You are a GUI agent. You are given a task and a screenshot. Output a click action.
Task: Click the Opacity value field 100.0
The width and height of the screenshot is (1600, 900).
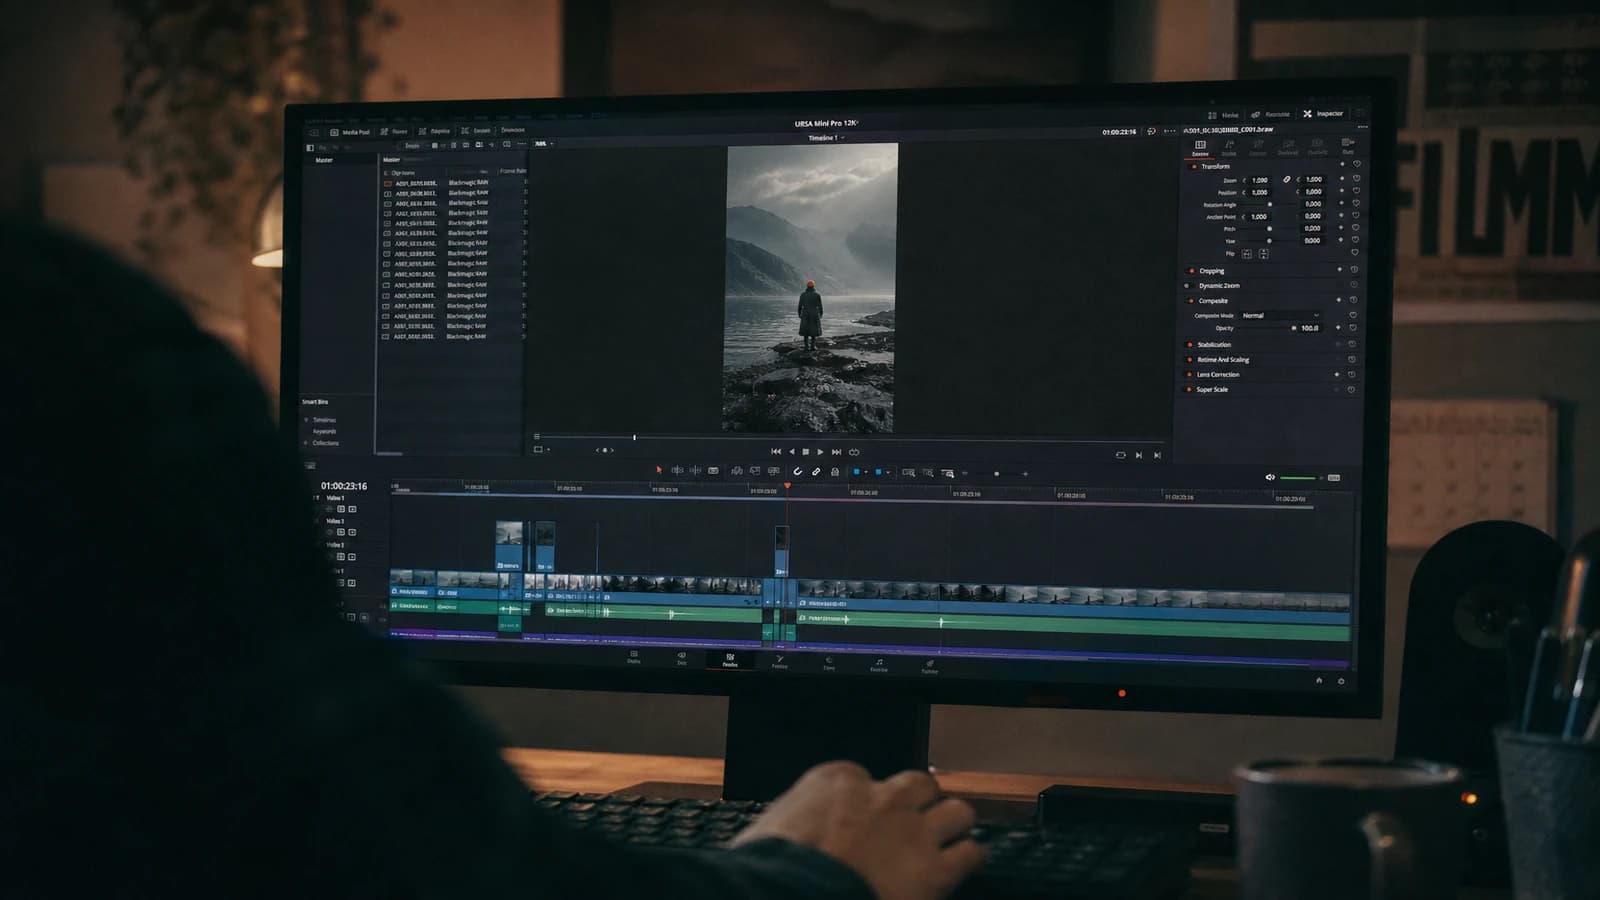[1310, 328]
